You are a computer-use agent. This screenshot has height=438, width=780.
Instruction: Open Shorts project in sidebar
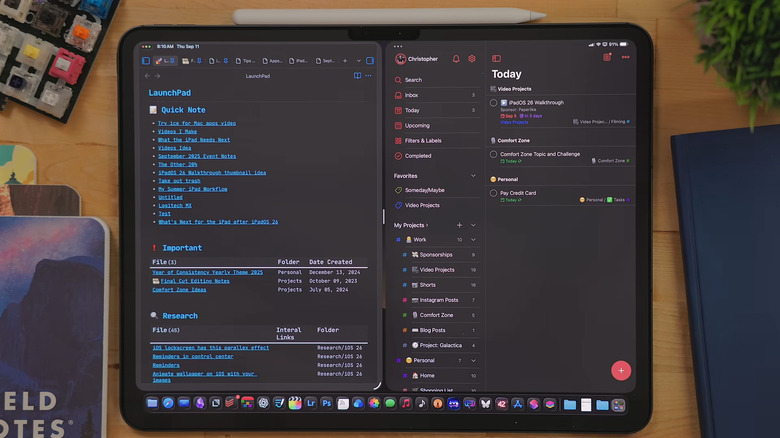coord(439,285)
